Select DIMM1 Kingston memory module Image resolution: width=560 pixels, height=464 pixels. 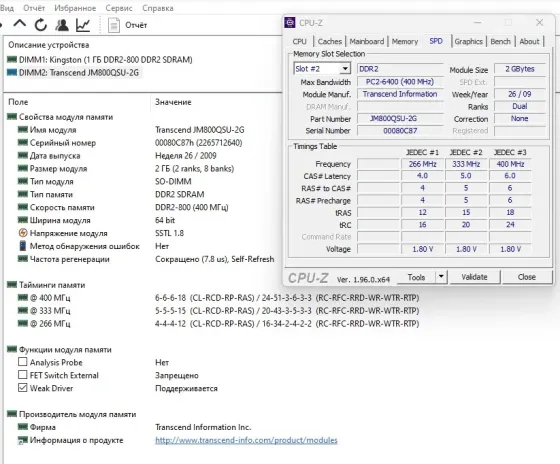[x=100, y=59]
